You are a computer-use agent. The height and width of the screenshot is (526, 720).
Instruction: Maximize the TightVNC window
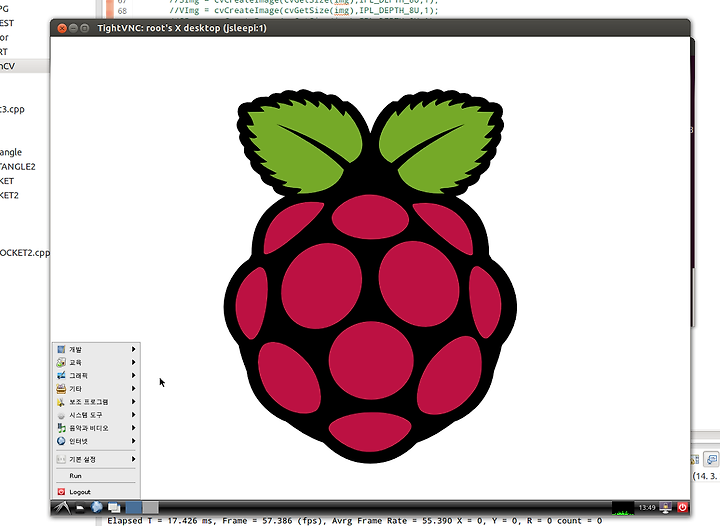point(84,28)
